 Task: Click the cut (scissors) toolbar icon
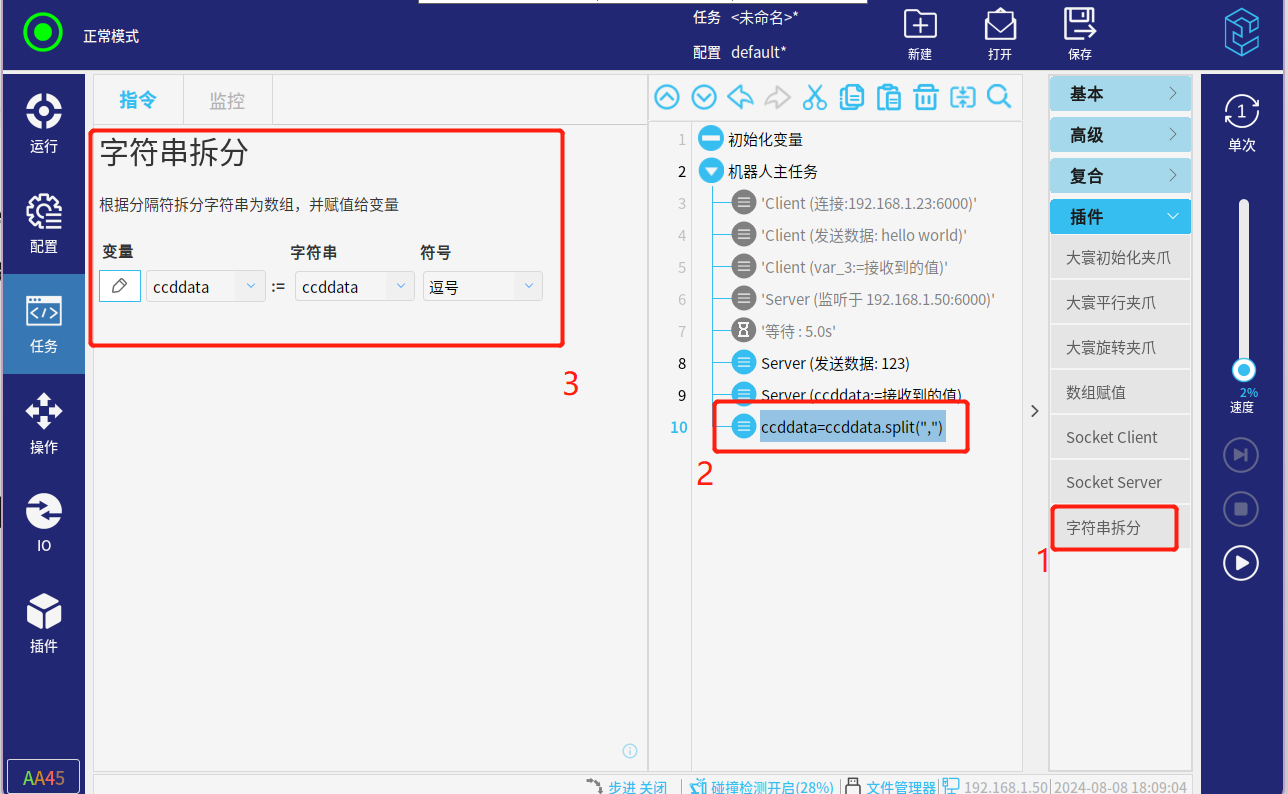click(x=814, y=97)
